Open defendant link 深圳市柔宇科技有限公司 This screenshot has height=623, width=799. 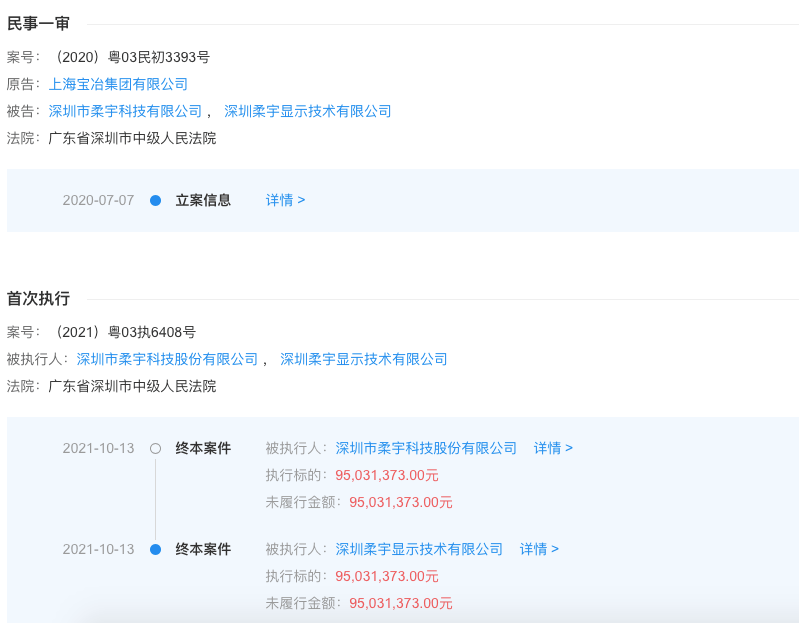coord(125,111)
